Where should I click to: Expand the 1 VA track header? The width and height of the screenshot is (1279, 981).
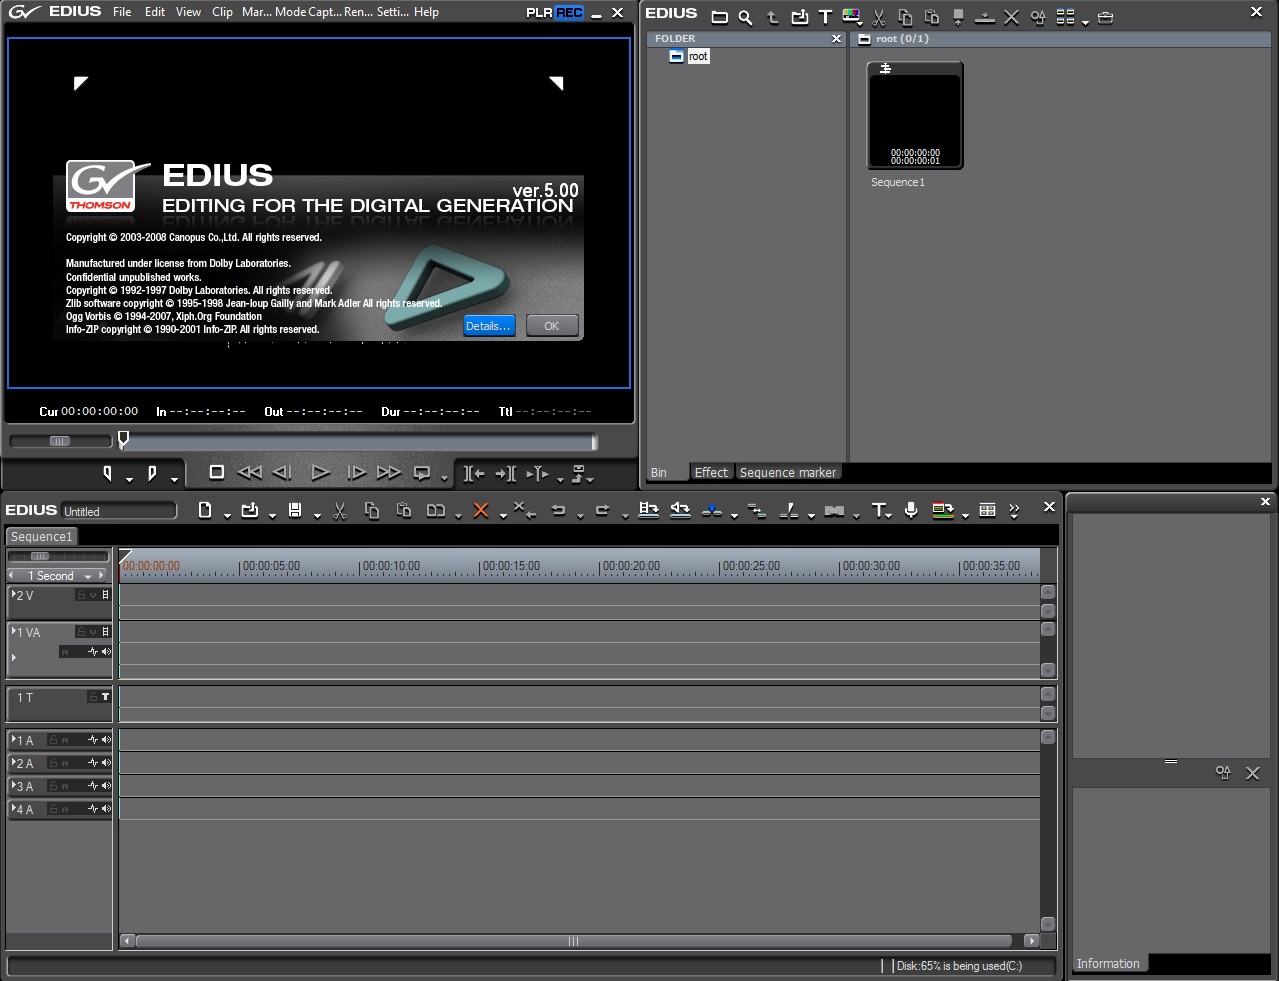(x=14, y=631)
